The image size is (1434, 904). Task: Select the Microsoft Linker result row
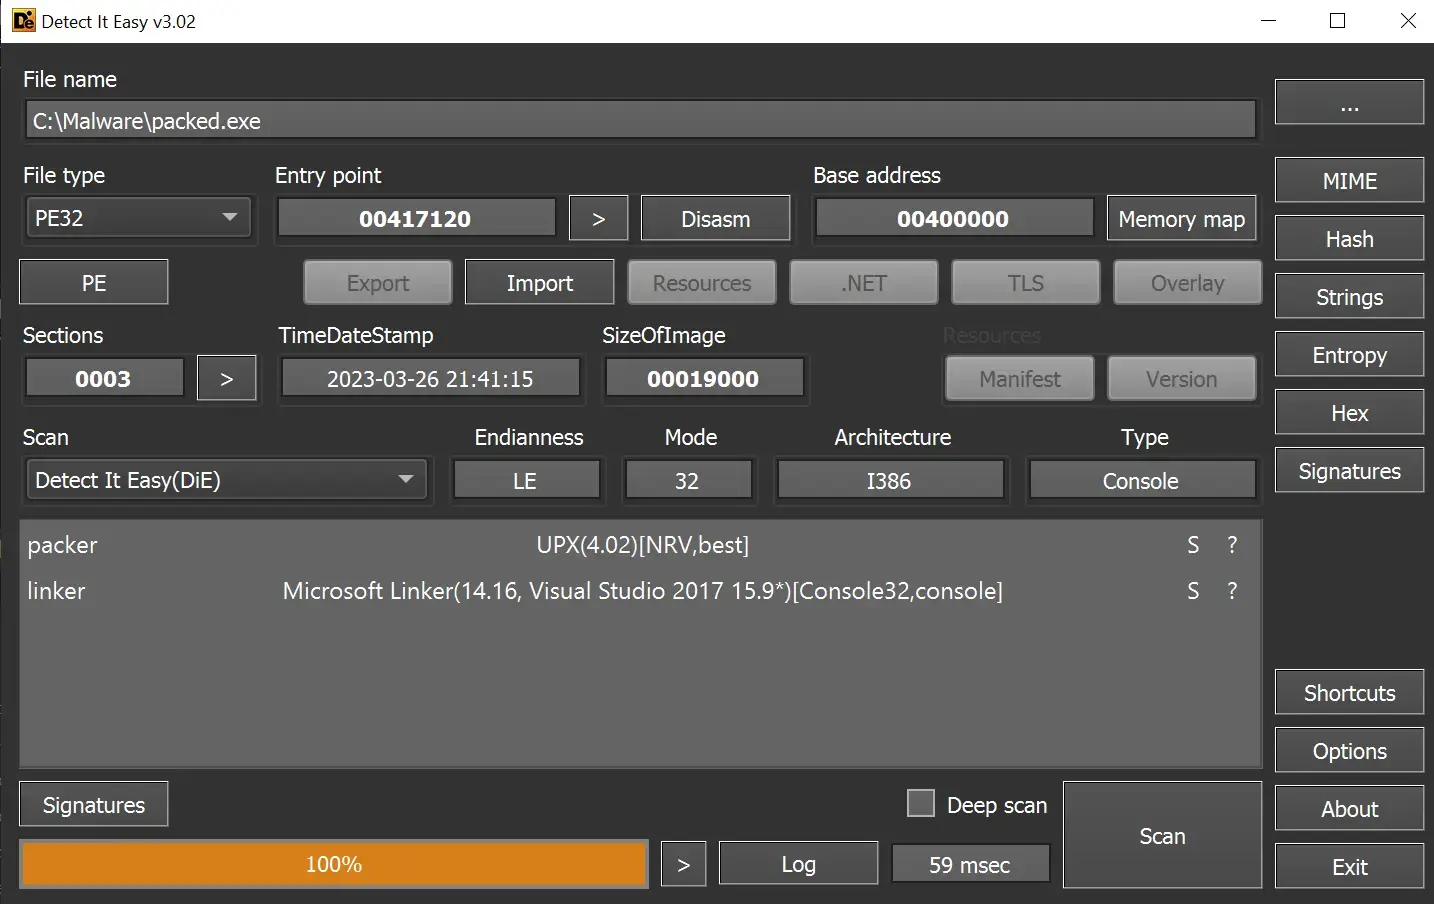coord(640,591)
